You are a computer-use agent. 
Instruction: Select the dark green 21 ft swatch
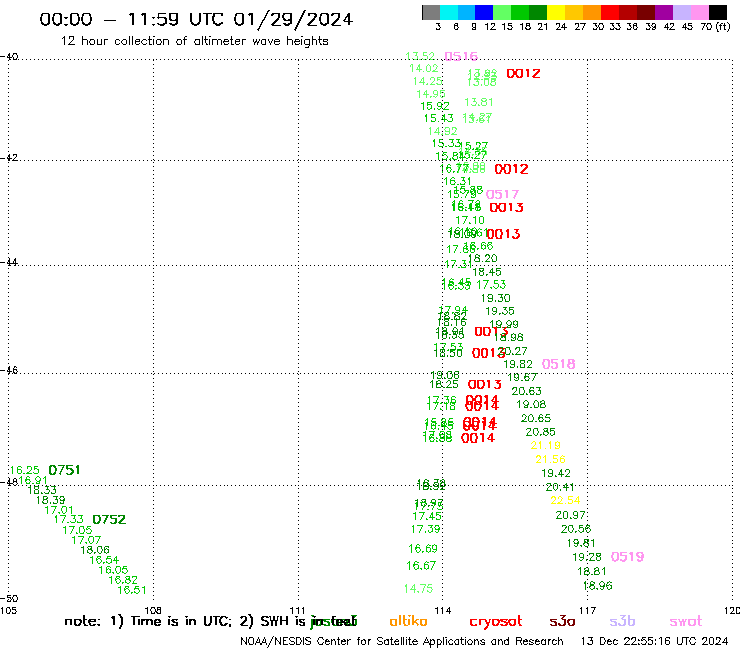tap(538, 13)
